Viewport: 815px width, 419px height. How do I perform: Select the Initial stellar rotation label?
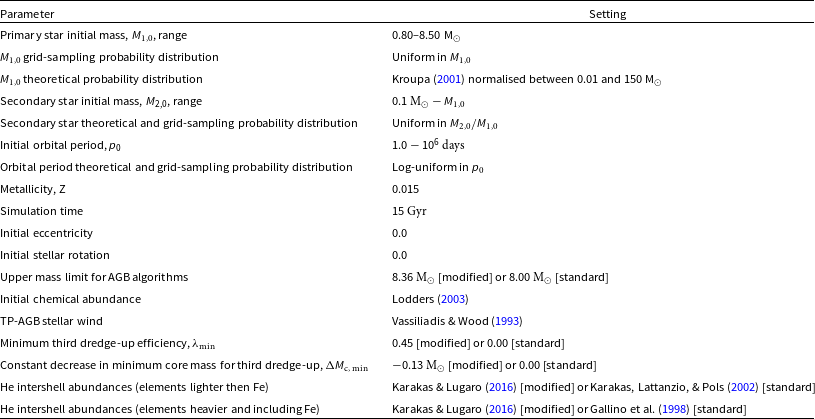click(59, 255)
